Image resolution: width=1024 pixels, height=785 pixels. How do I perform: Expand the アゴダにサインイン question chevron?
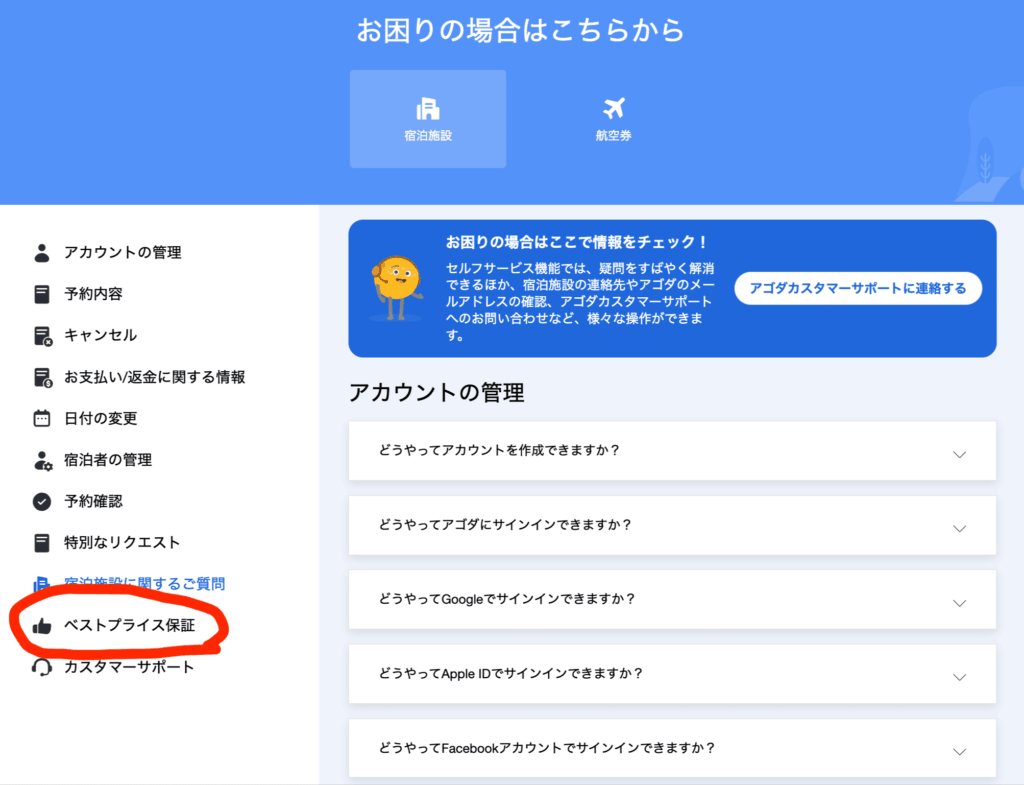point(959,528)
